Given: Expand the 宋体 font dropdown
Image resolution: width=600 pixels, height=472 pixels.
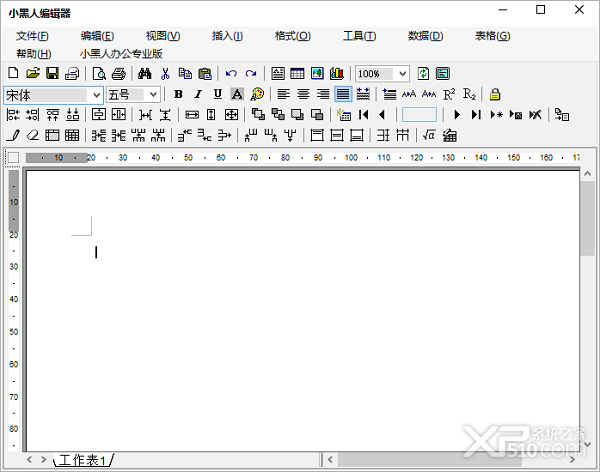Looking at the screenshot, I should pyautogui.click(x=96, y=95).
